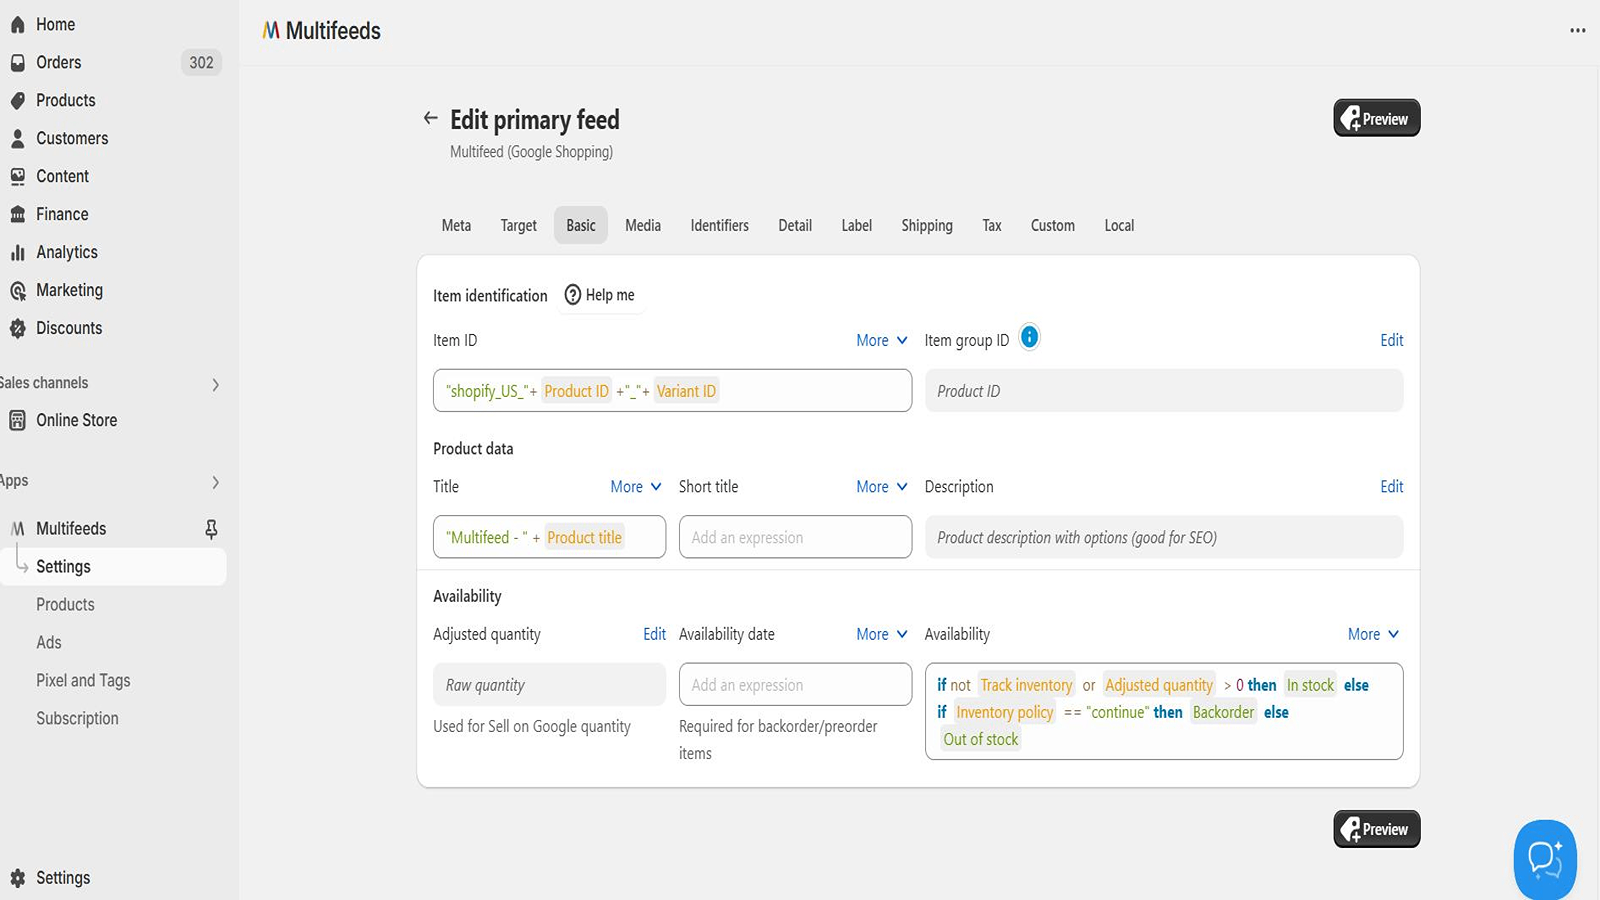Image resolution: width=1600 pixels, height=900 pixels.
Task: Click the Content icon in sidebar
Action: [17, 176]
